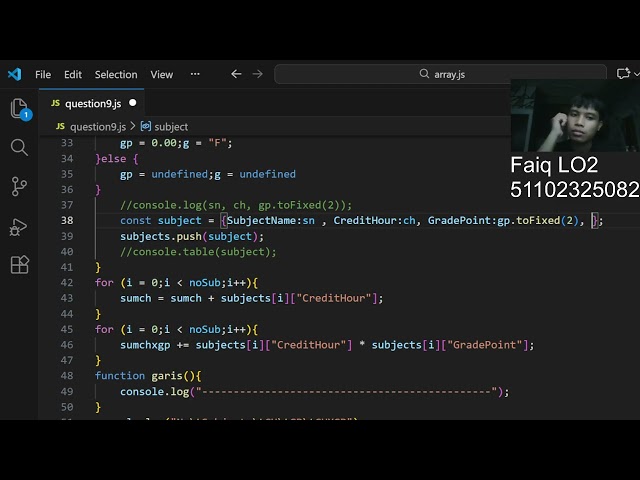Open the Explorer panel icon

19,109
